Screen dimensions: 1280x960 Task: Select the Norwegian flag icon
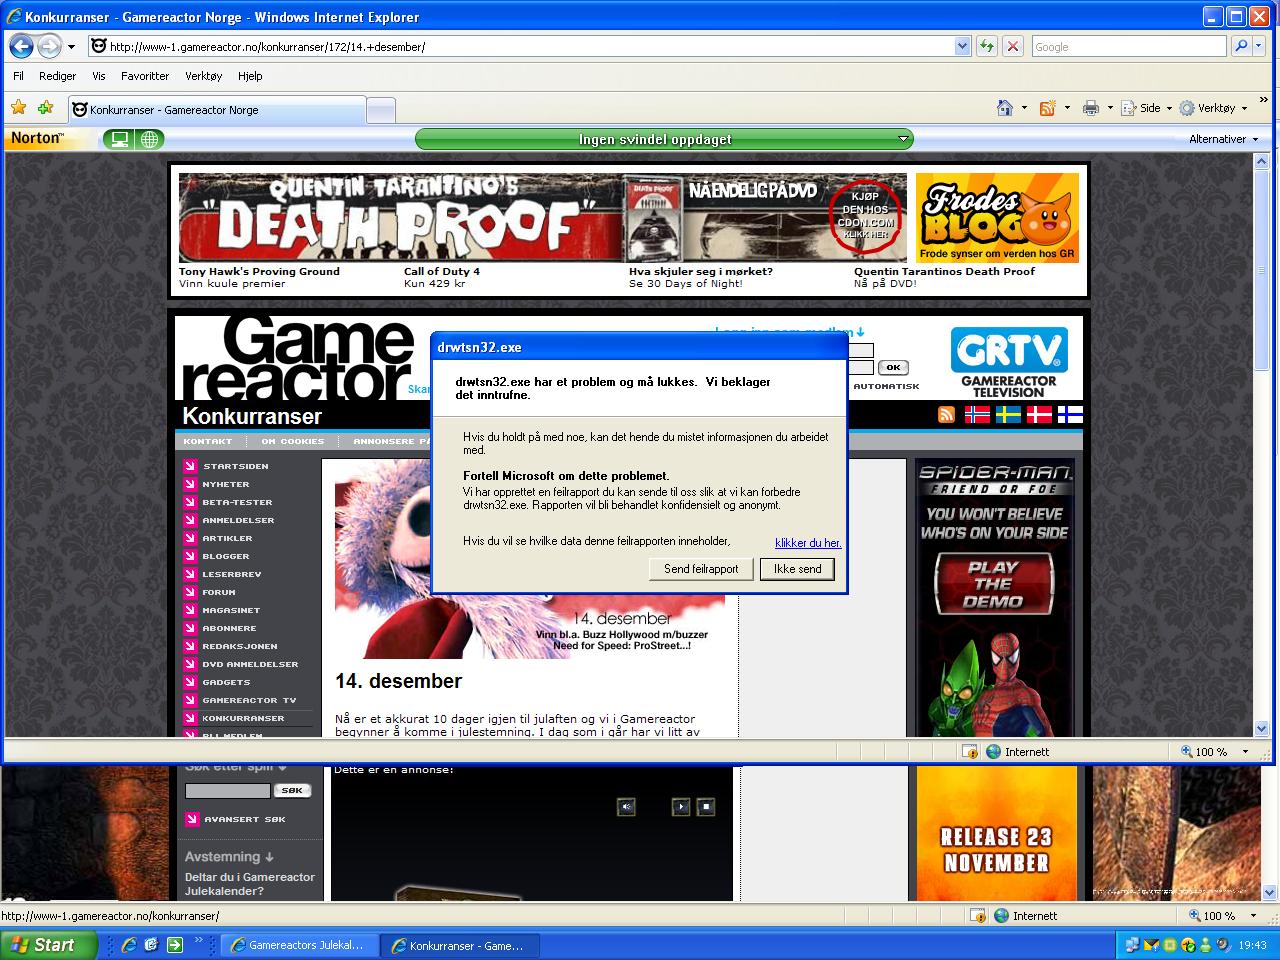click(x=977, y=414)
